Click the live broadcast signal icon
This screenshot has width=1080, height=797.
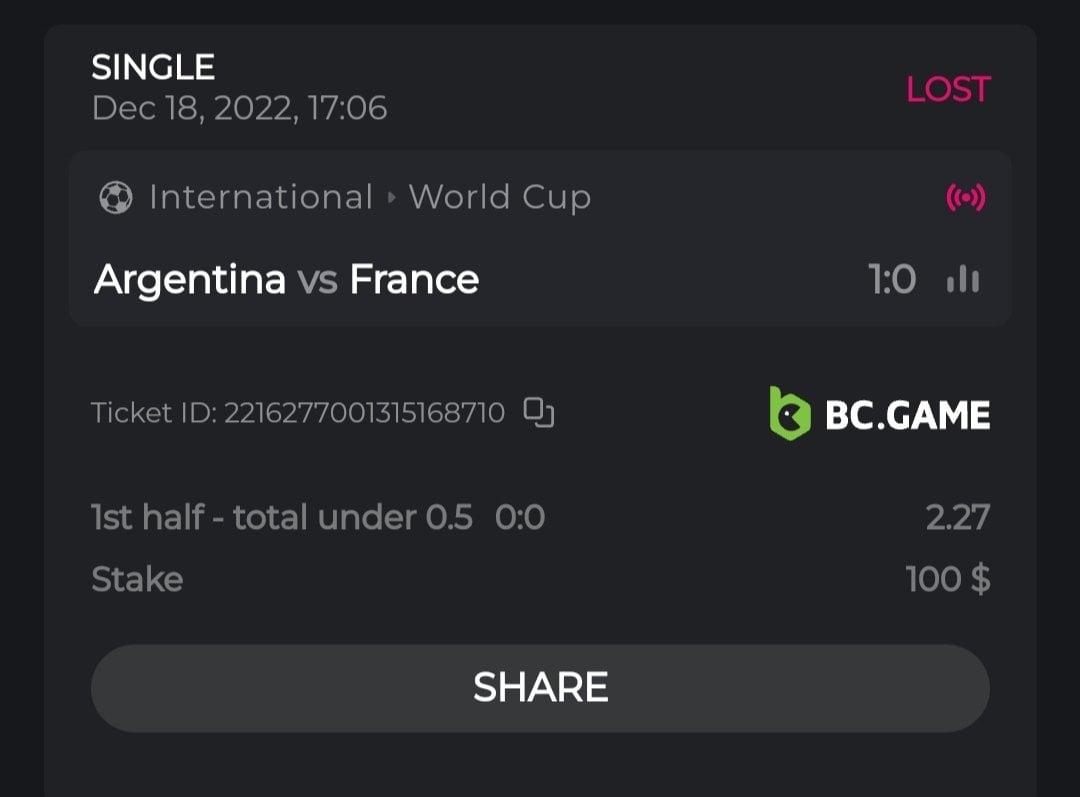pos(965,198)
